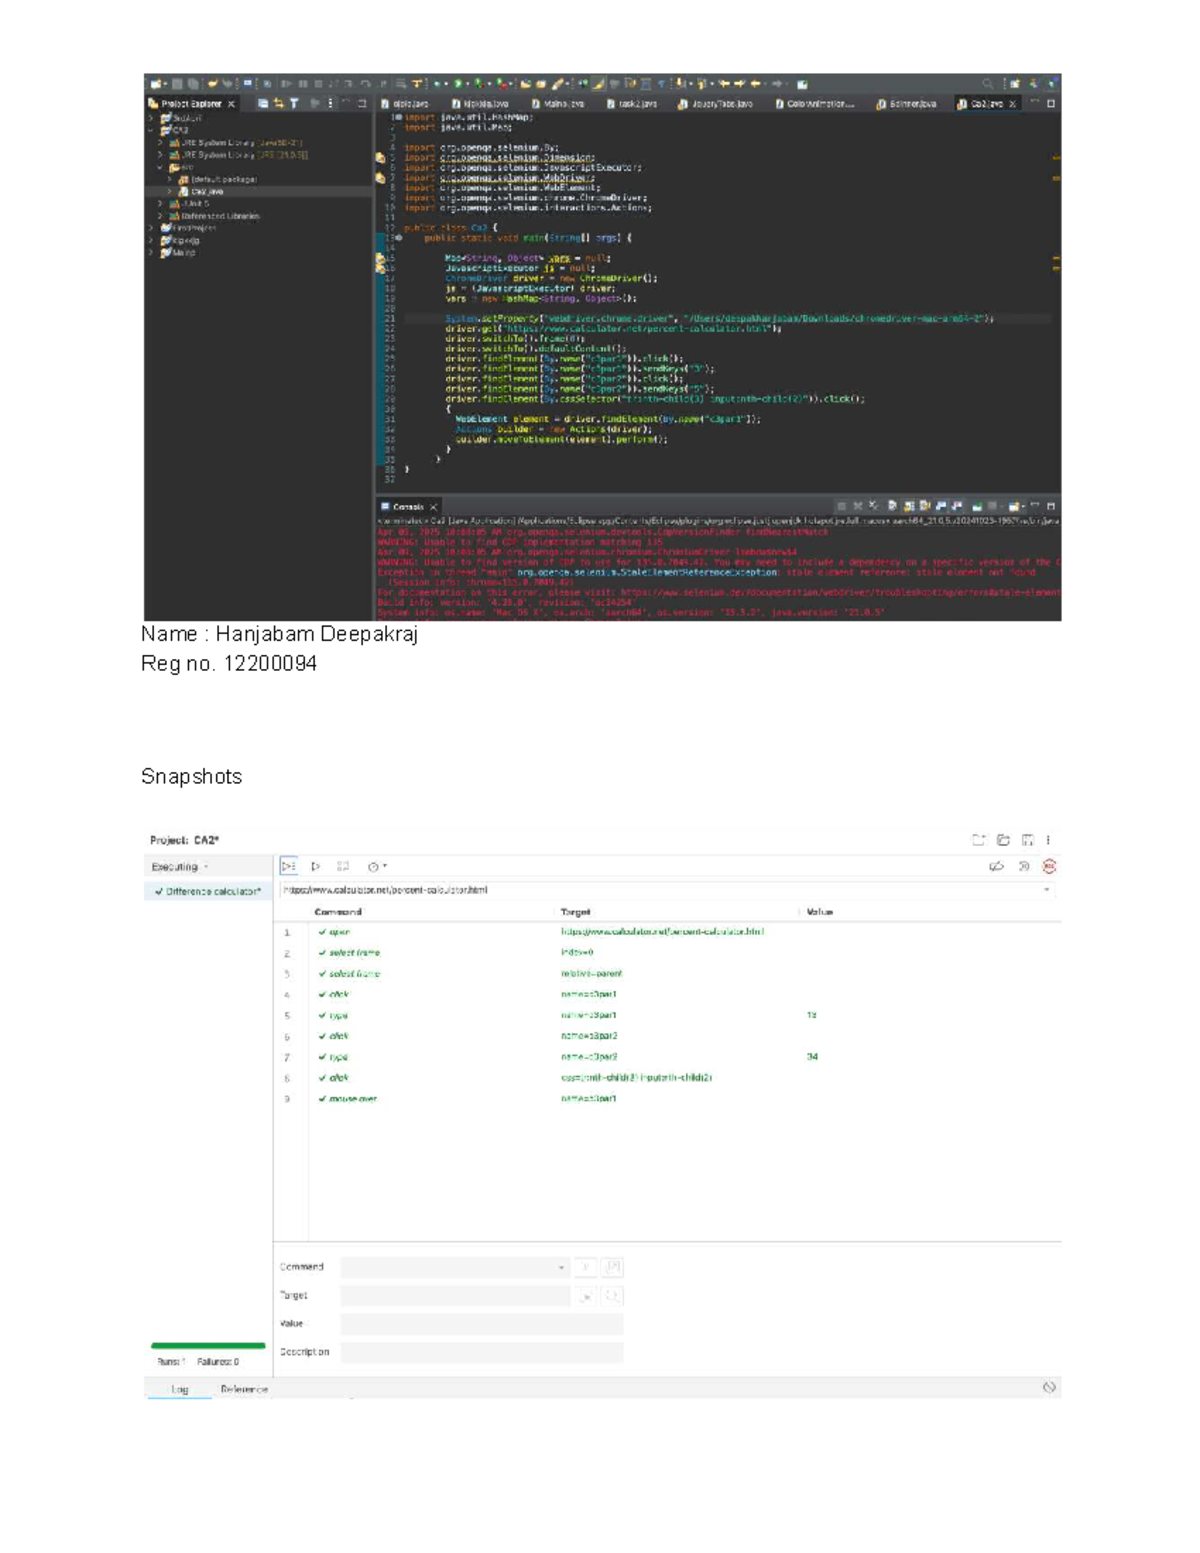Image resolution: width=1200 pixels, height=1553 pixels.
Task: Click select target in page icon
Action: tap(586, 1296)
